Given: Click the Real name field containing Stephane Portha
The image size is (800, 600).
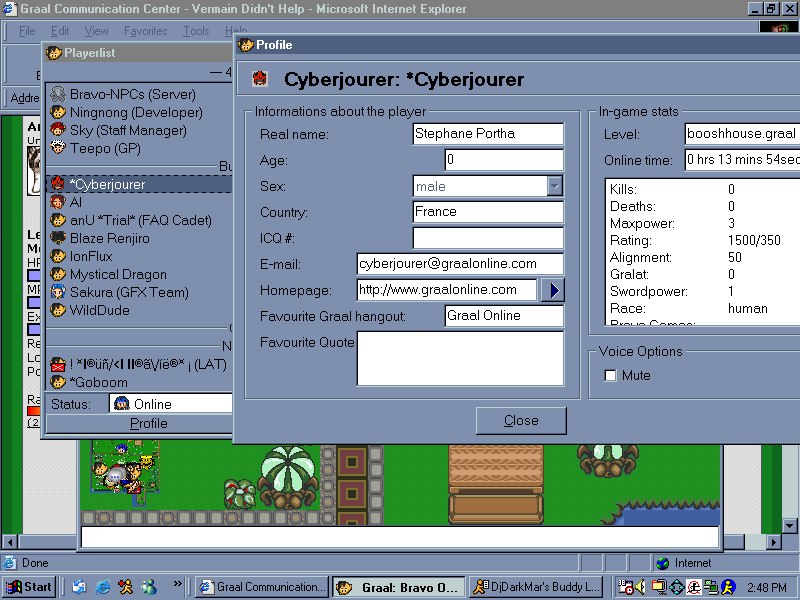Looking at the screenshot, I should 488,134.
